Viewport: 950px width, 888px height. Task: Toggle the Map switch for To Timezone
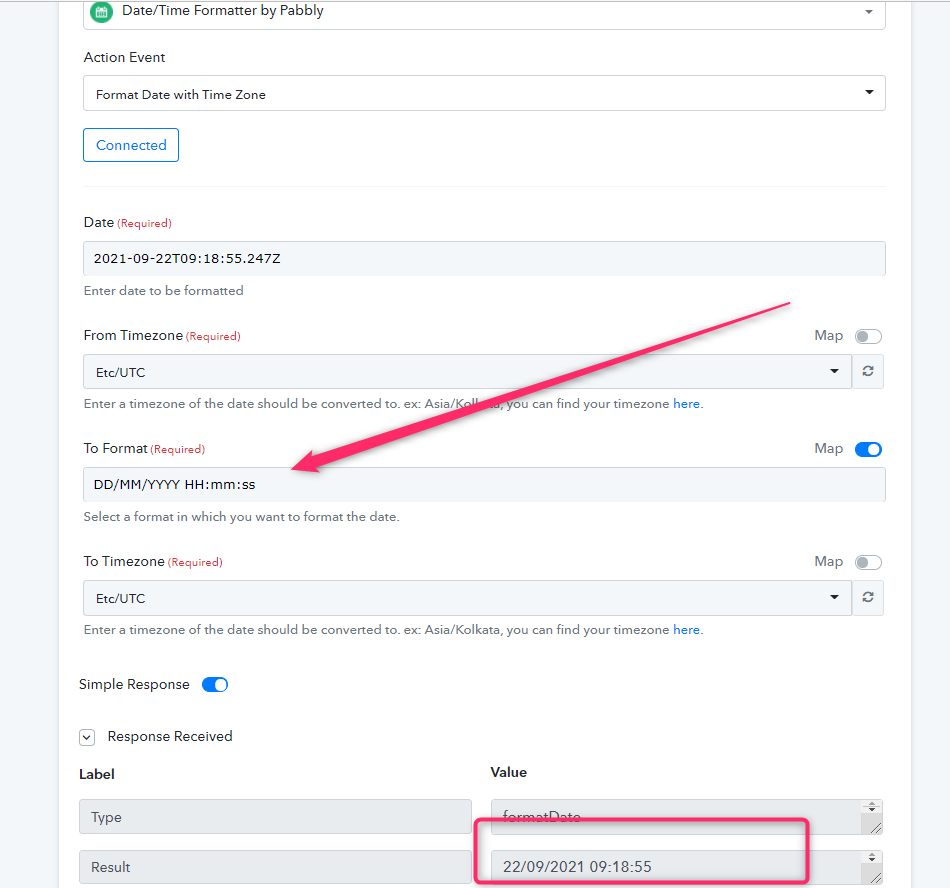coord(868,562)
